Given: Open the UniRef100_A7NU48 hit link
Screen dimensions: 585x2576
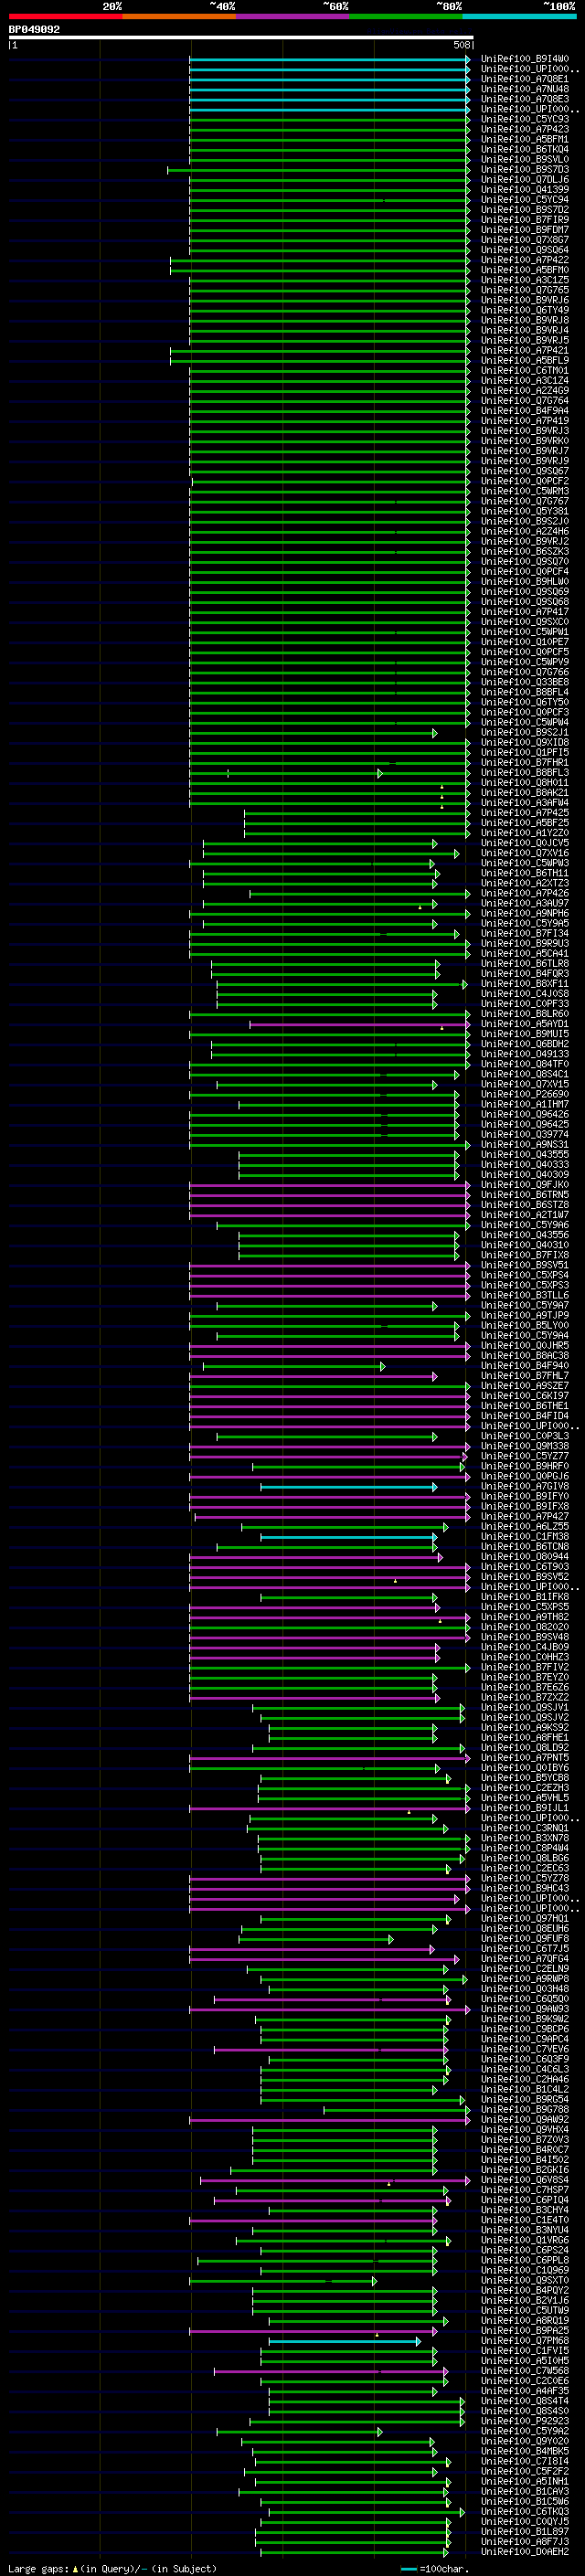Looking at the screenshot, I should tap(524, 89).
